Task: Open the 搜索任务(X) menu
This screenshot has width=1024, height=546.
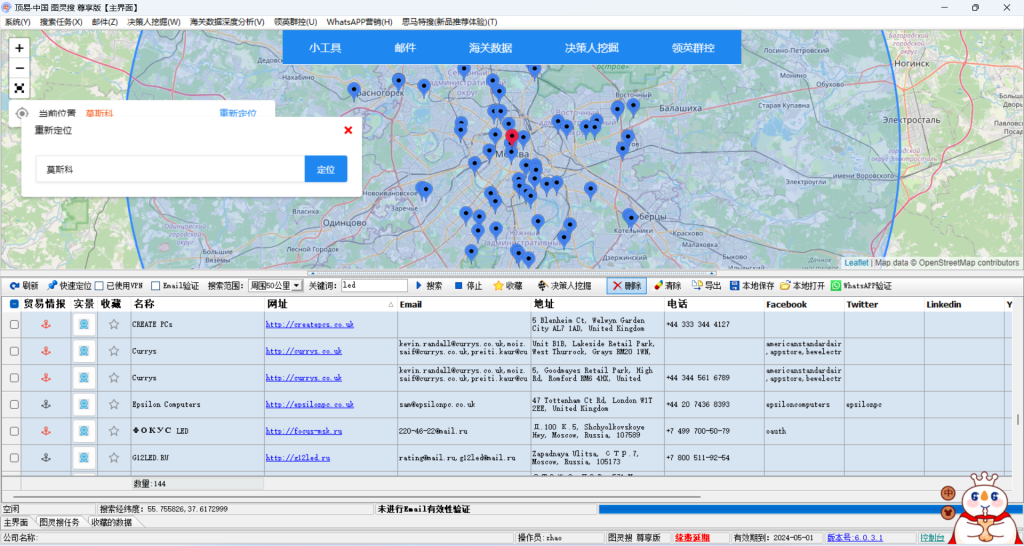Action: point(62,21)
